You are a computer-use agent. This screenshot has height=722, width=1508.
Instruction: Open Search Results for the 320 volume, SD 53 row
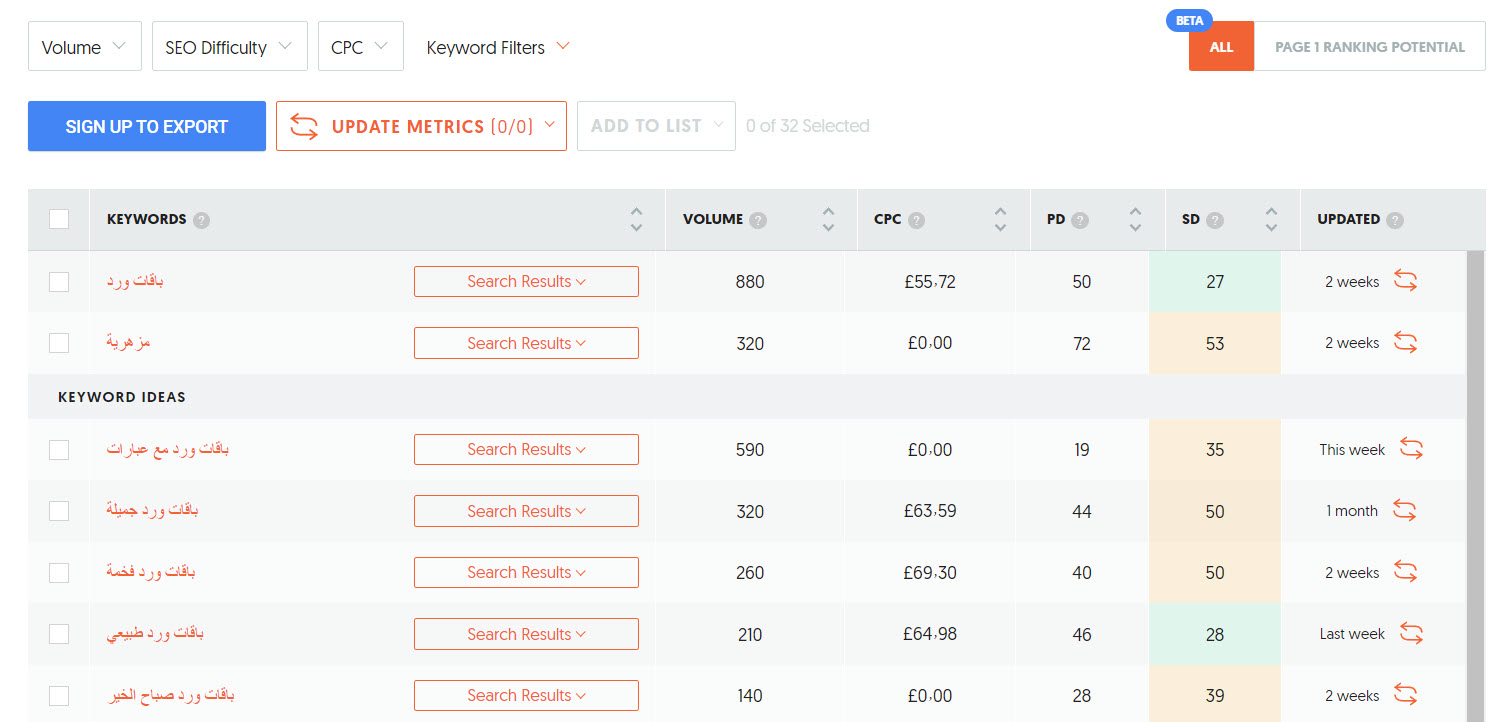tap(526, 343)
